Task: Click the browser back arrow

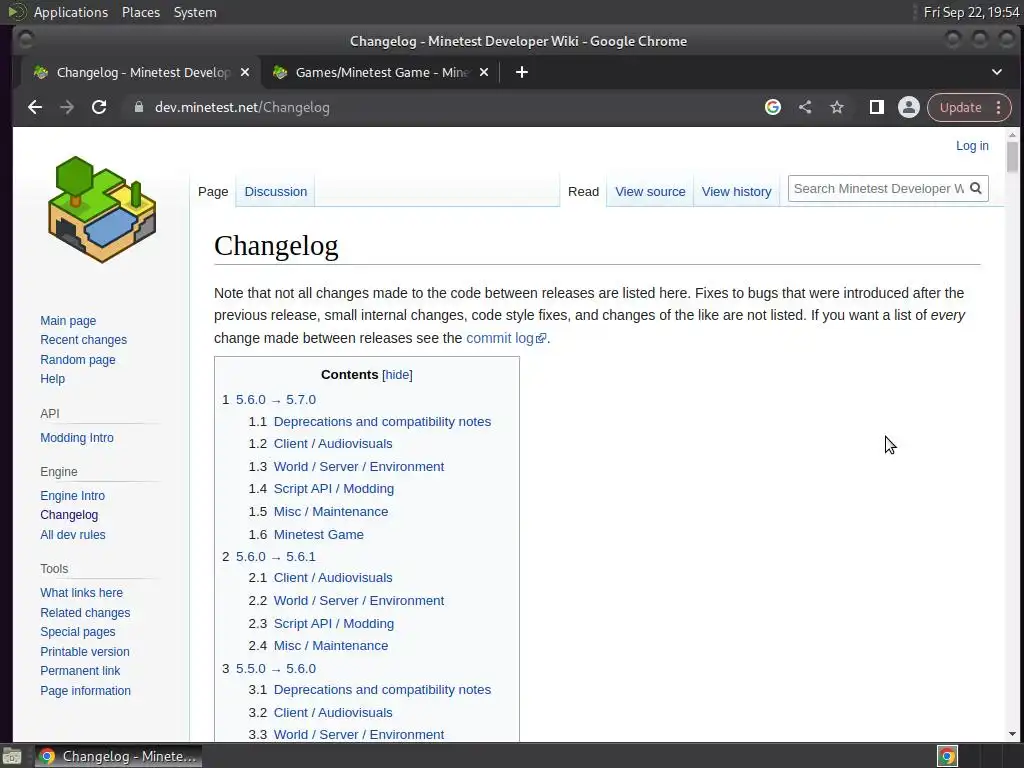Action: click(35, 107)
